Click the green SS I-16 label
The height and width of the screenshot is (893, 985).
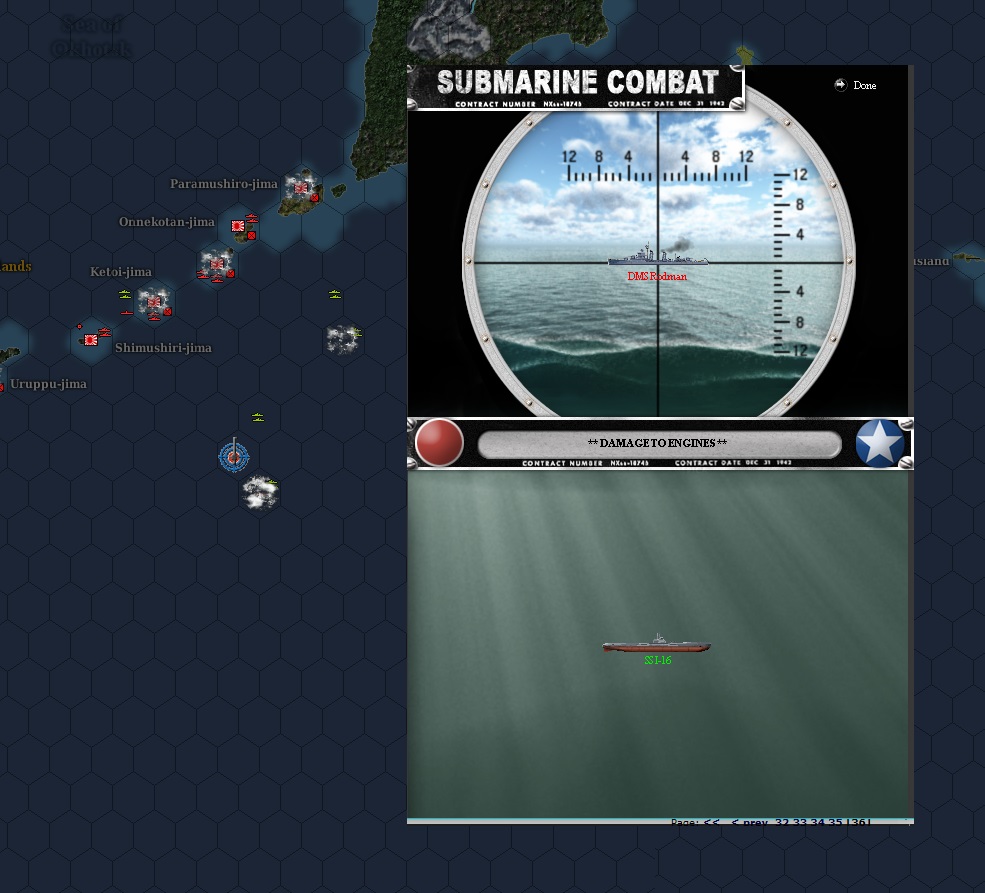(658, 660)
